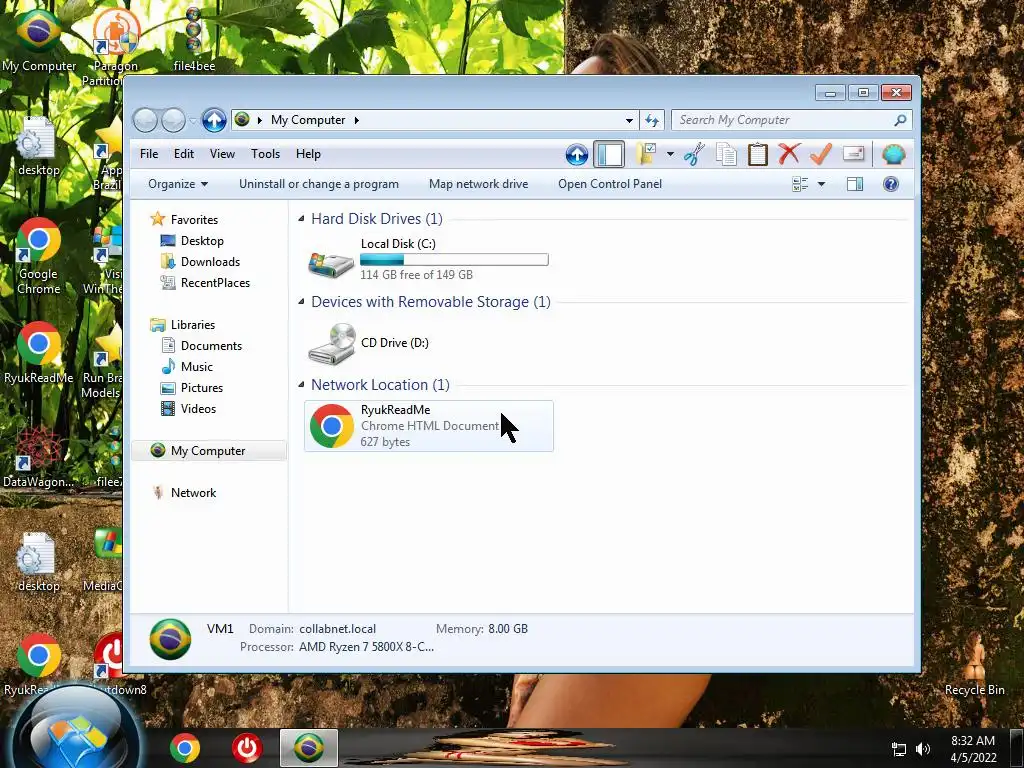Select Network in navigation pane
The height and width of the screenshot is (768, 1024).
click(x=193, y=492)
